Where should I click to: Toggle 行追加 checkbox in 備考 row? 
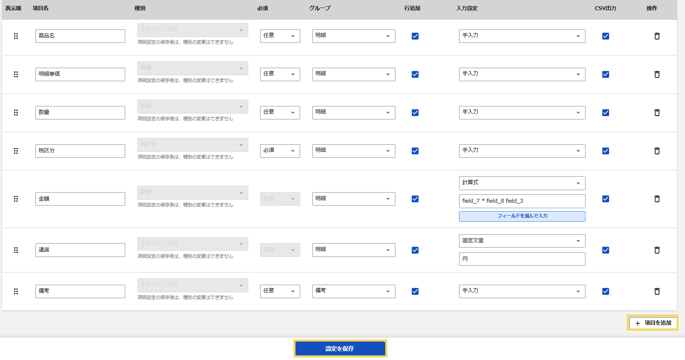click(415, 291)
